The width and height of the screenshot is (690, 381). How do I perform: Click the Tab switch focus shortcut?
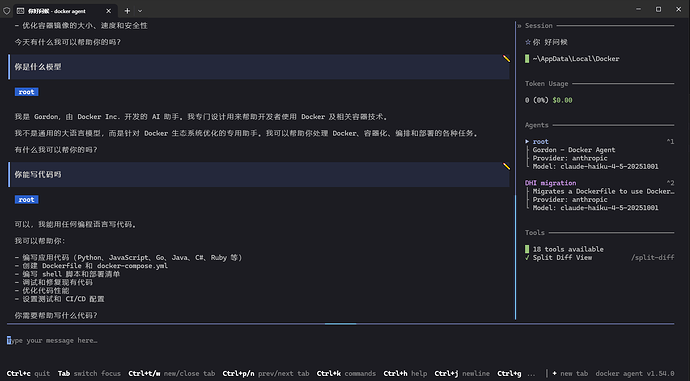[89, 374]
